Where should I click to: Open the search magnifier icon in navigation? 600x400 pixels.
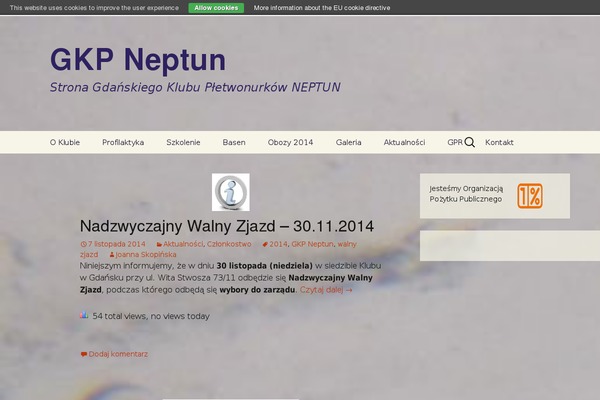coord(470,142)
